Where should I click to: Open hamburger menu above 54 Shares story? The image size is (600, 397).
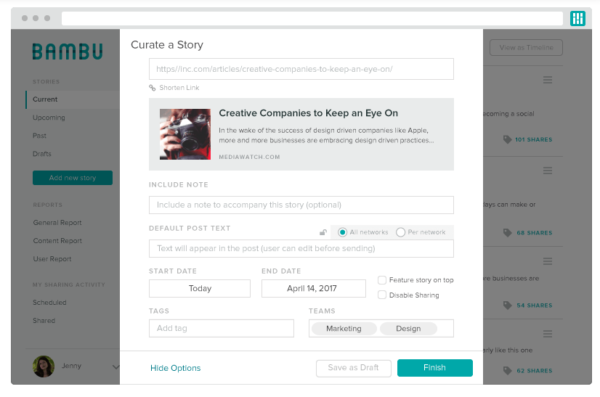point(548,261)
